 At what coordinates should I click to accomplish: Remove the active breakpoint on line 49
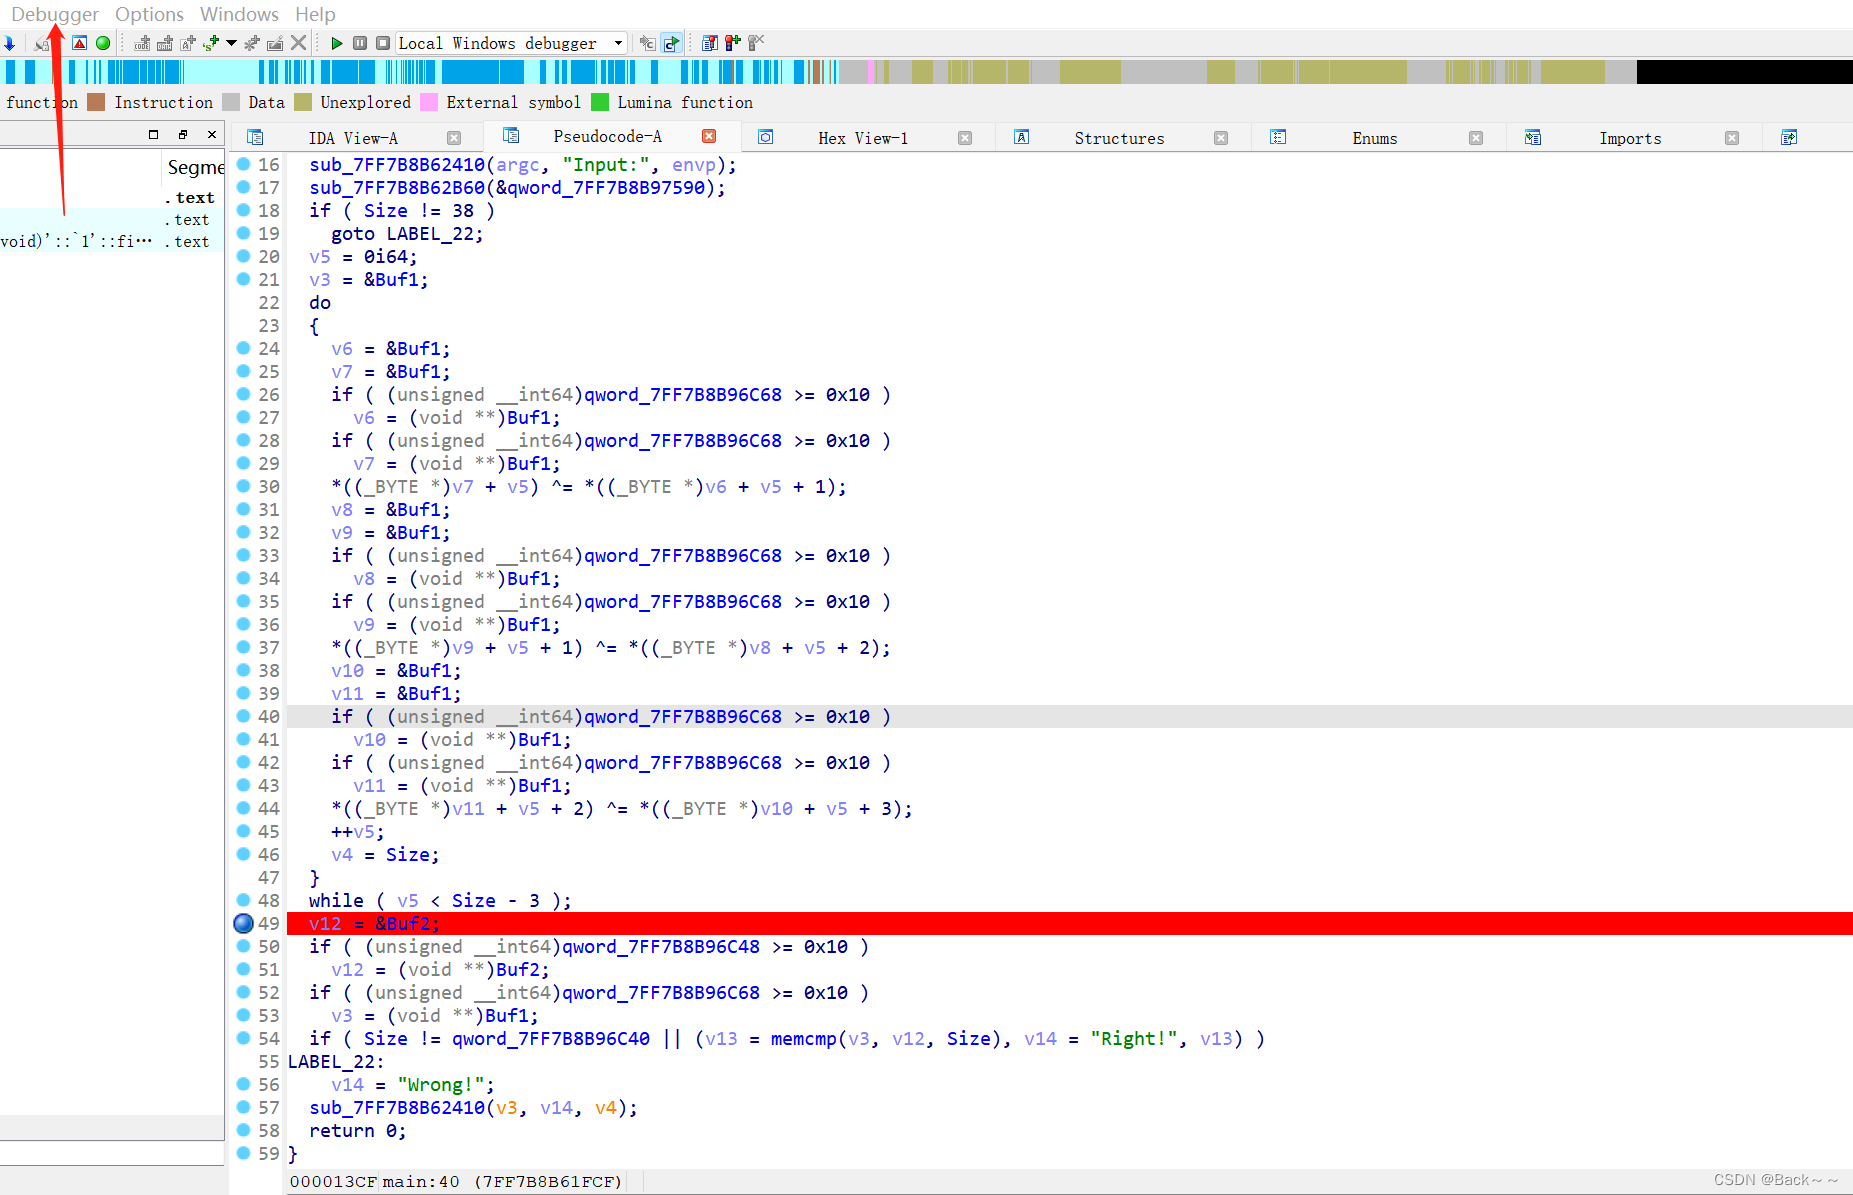click(243, 923)
